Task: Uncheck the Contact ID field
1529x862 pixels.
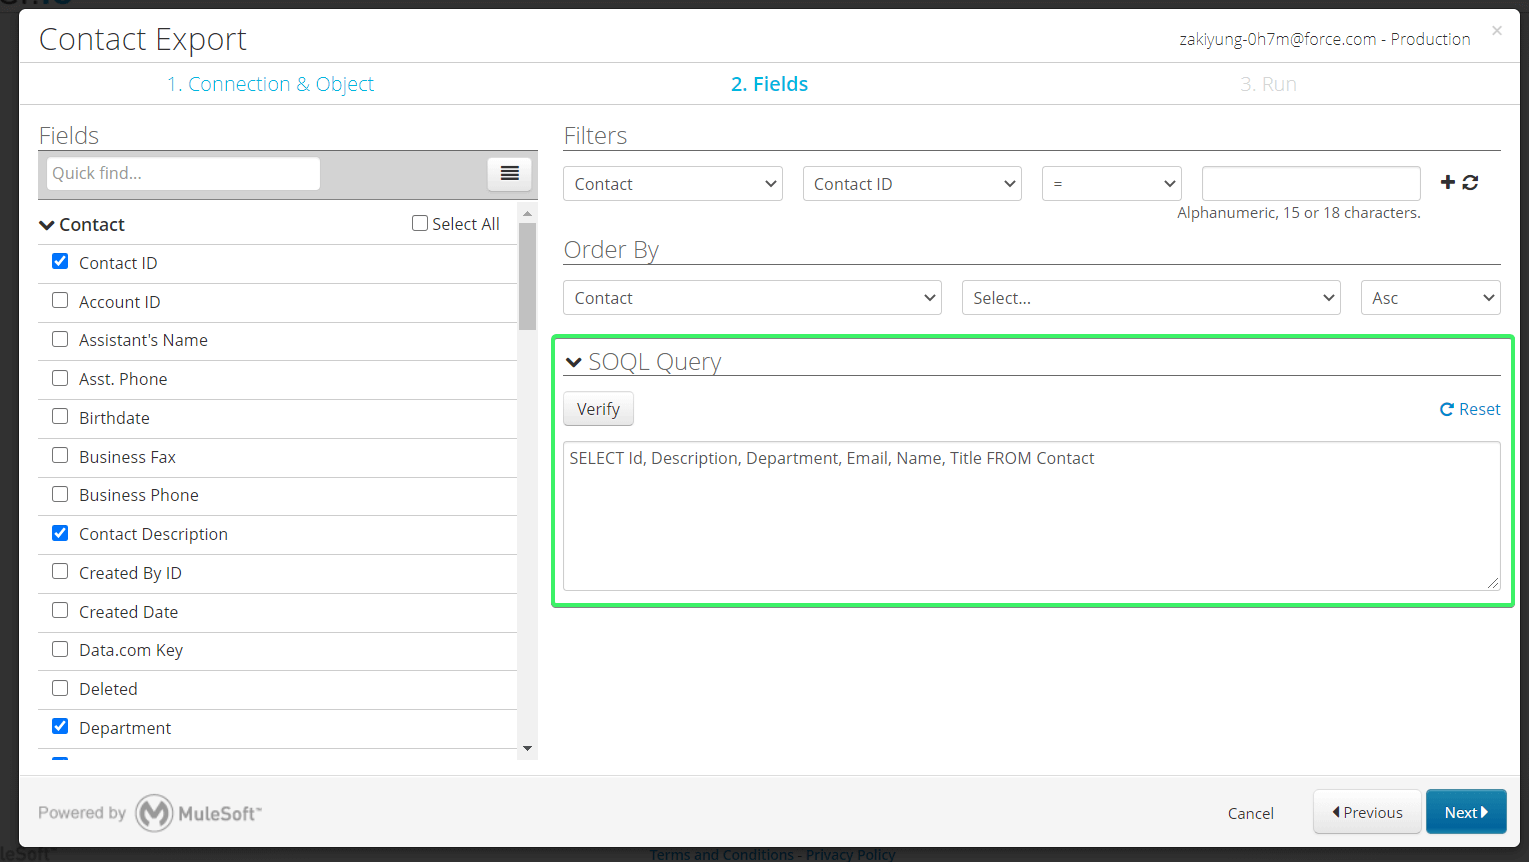Action: [x=60, y=261]
